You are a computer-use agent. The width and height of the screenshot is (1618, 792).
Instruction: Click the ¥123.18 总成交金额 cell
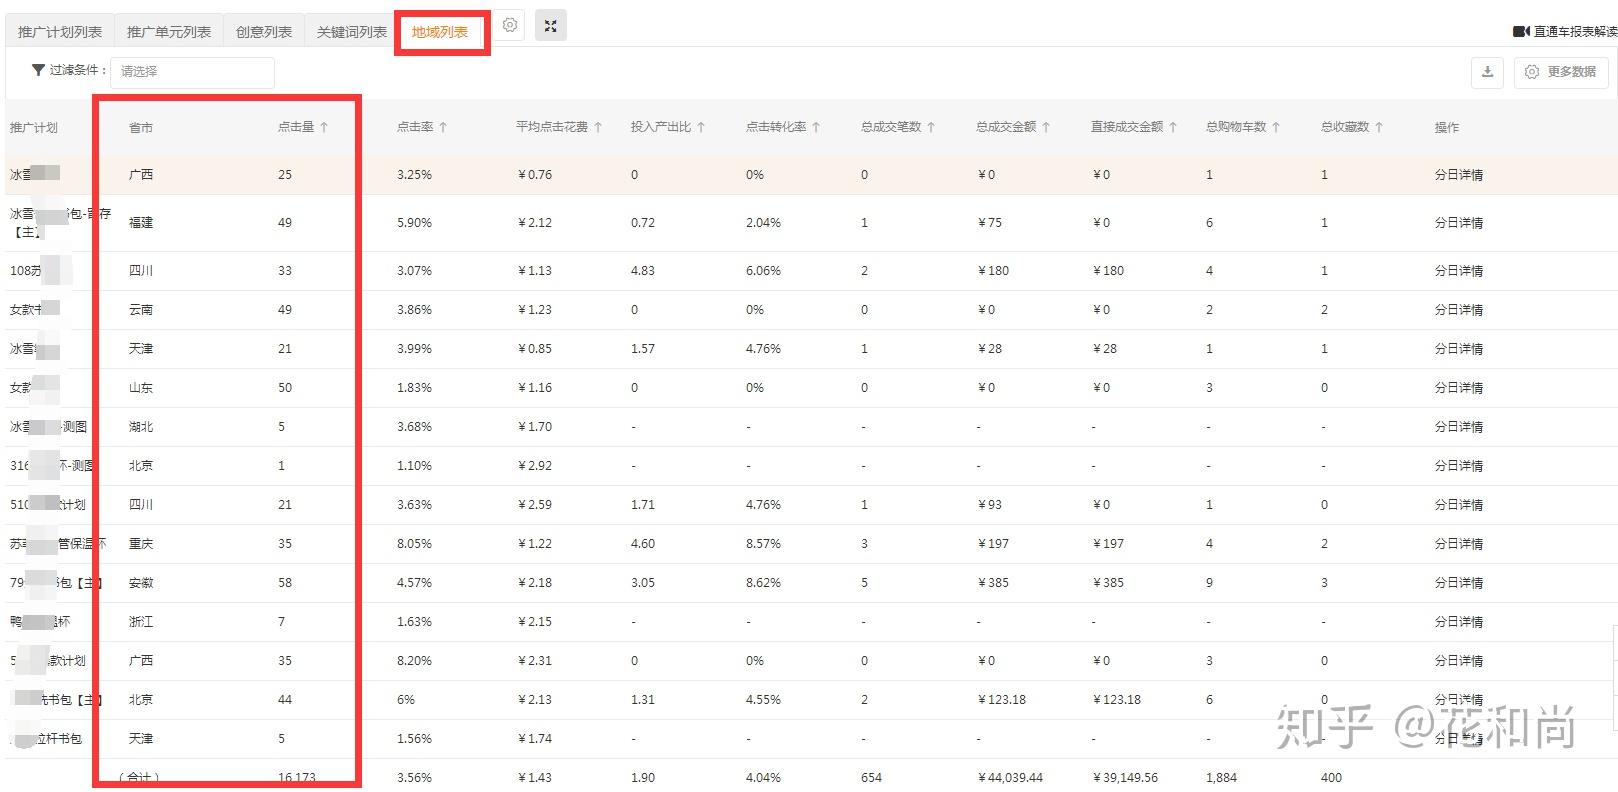(1002, 700)
